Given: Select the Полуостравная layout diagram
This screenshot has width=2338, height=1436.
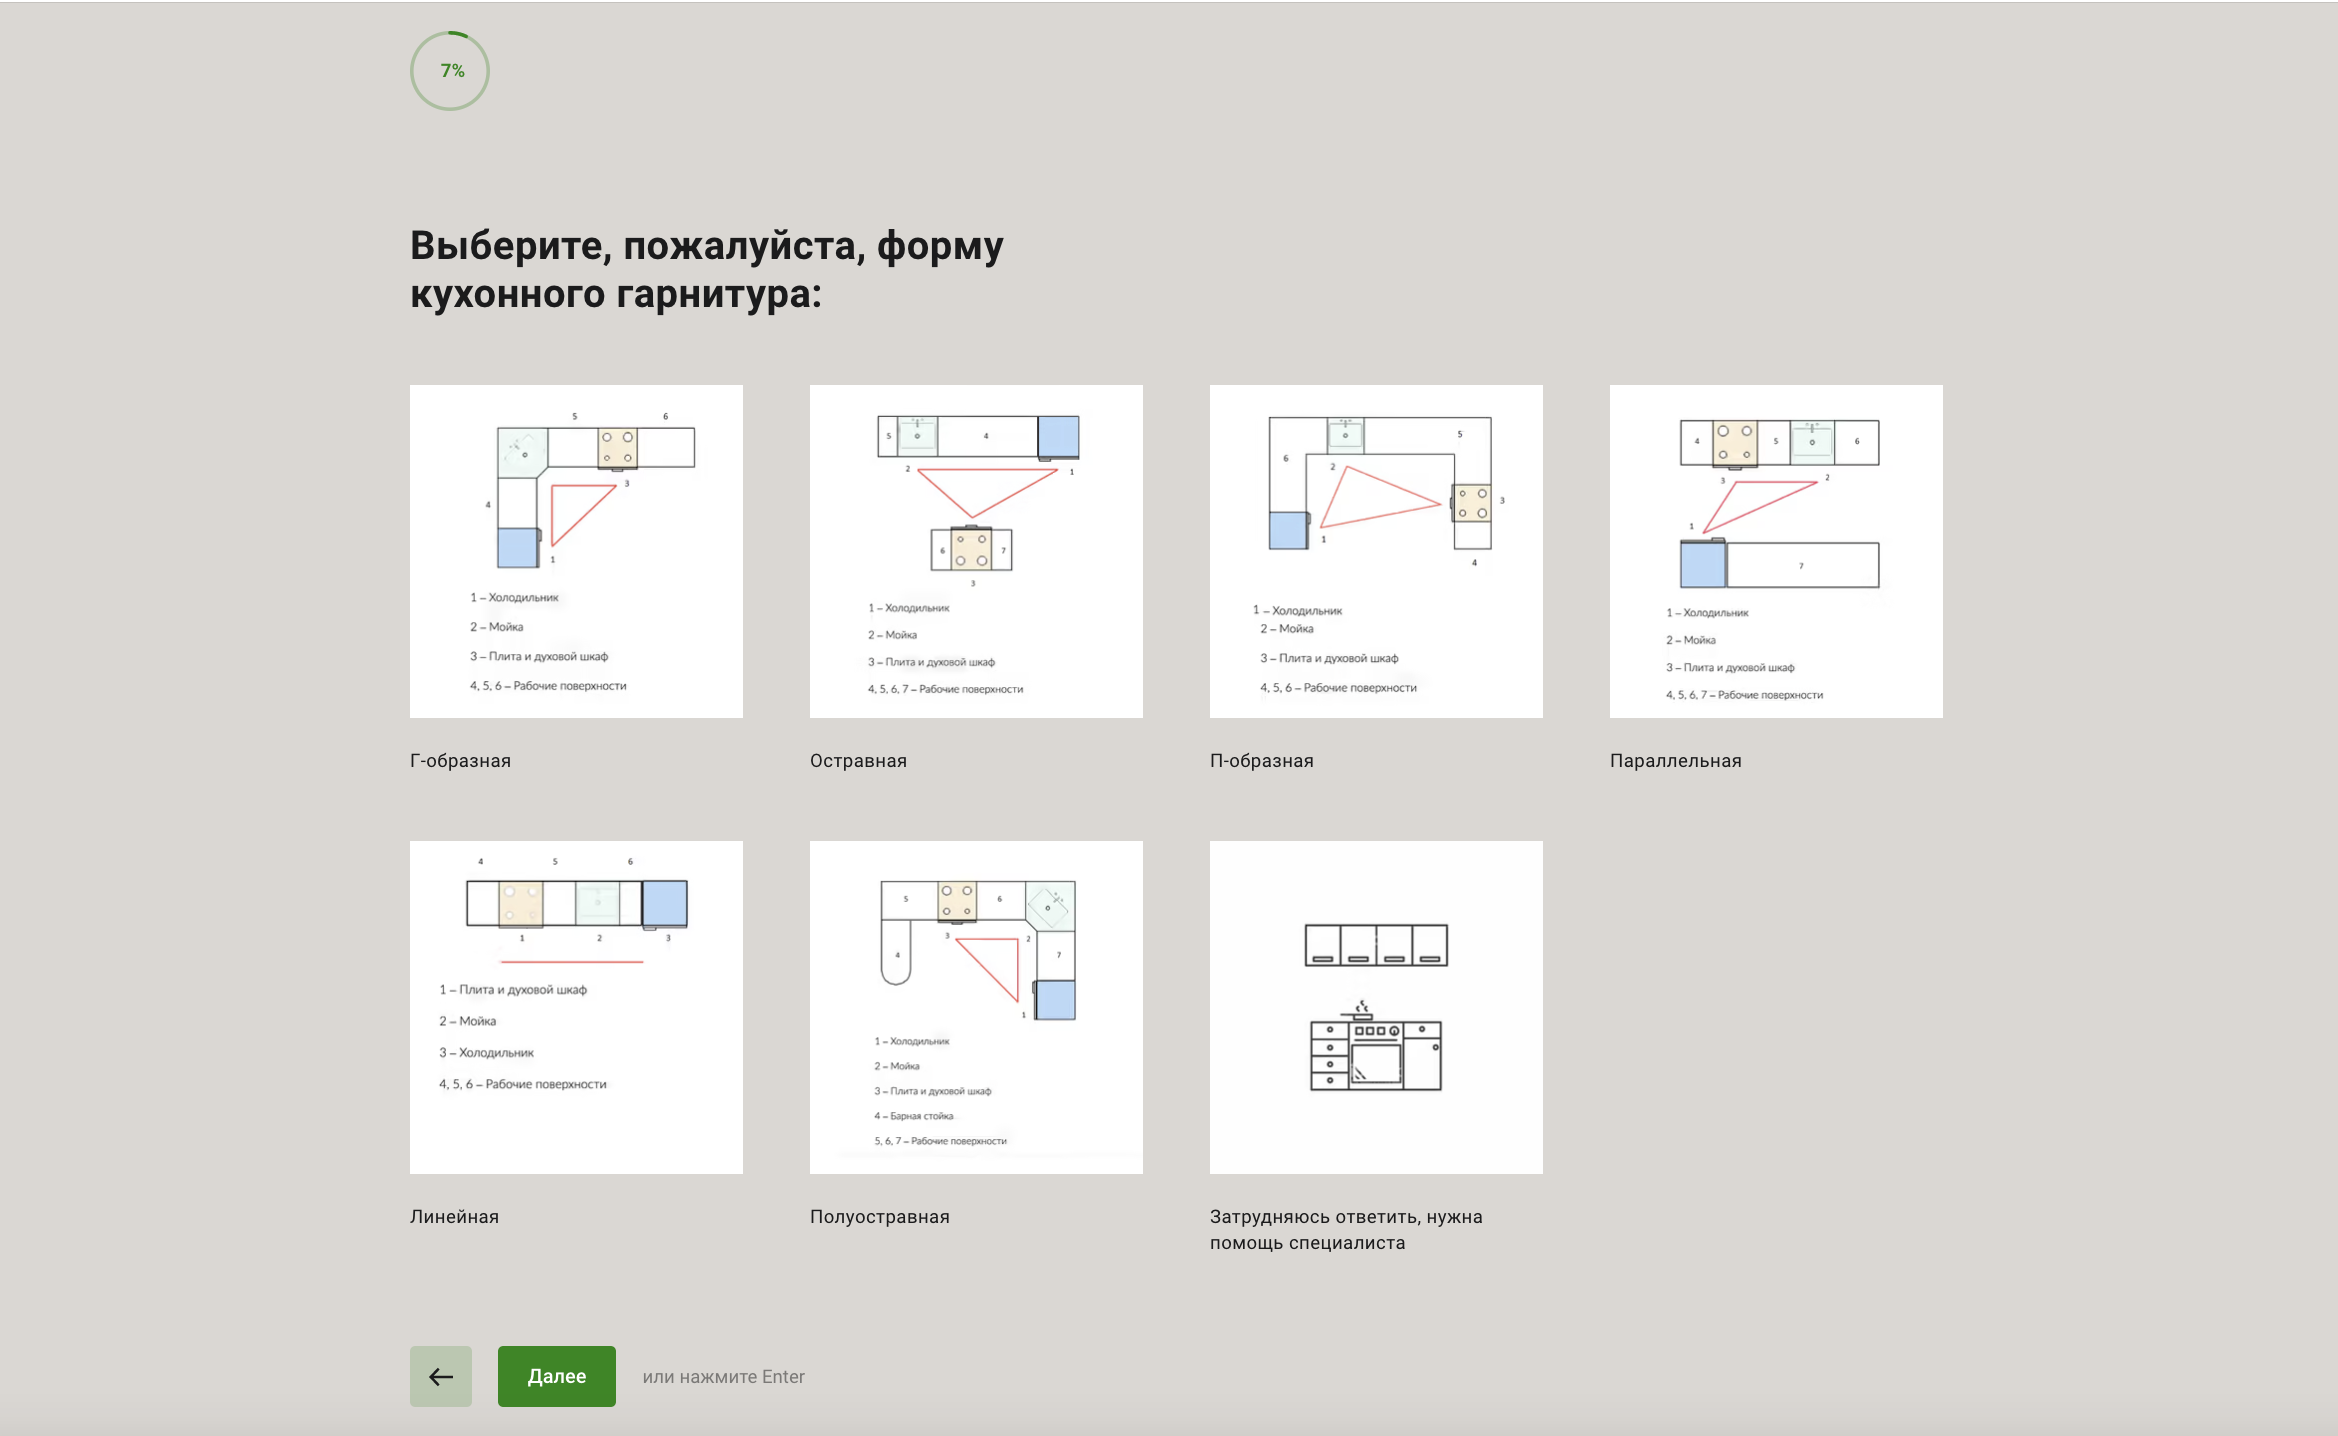Looking at the screenshot, I should tap(976, 1006).
